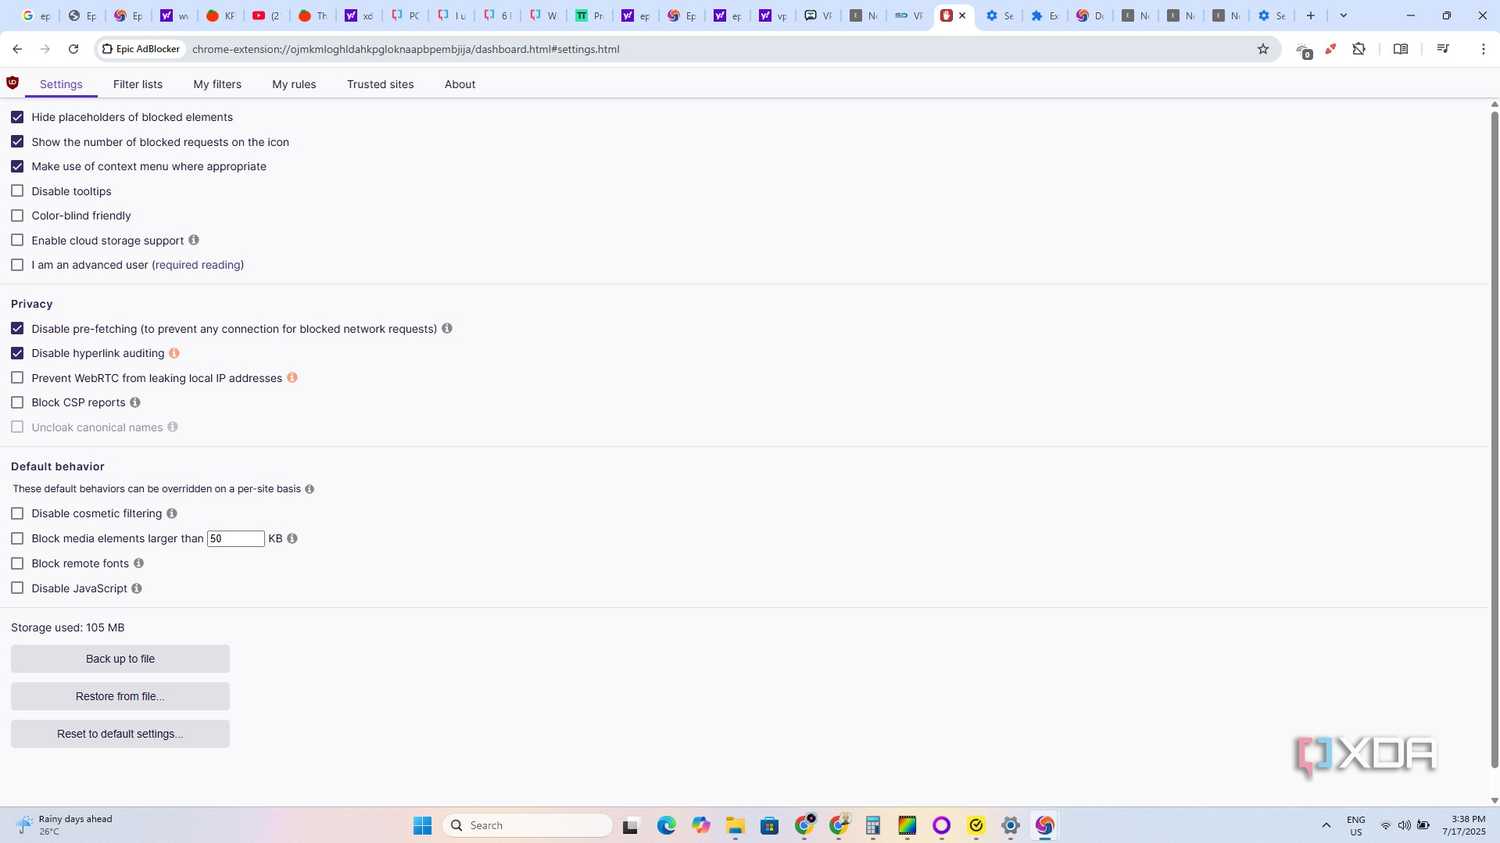Open the tab search dropdown arrow
Image resolution: width=1500 pixels, height=843 pixels.
click(1343, 15)
